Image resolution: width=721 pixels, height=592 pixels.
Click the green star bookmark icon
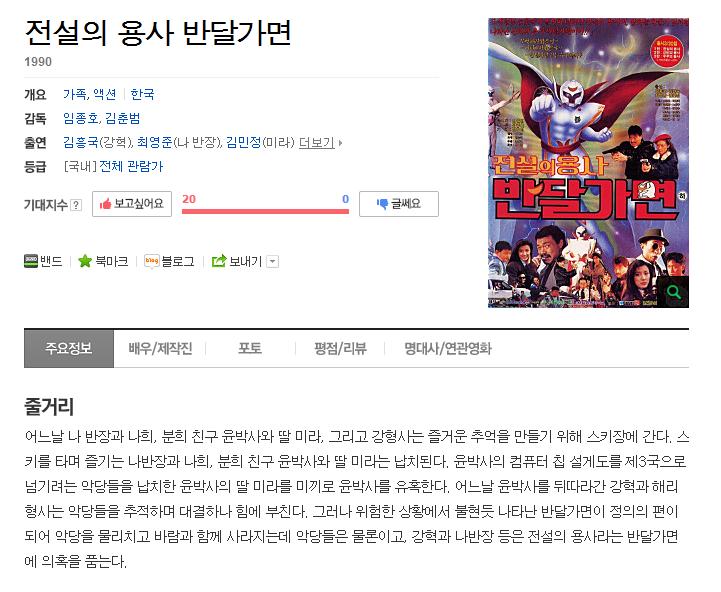(x=85, y=261)
